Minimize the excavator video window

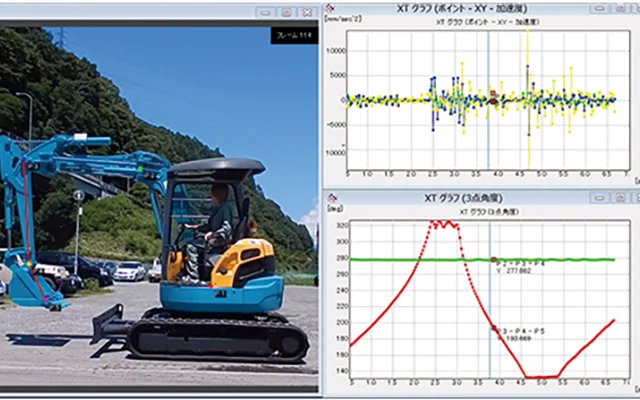click(264, 12)
